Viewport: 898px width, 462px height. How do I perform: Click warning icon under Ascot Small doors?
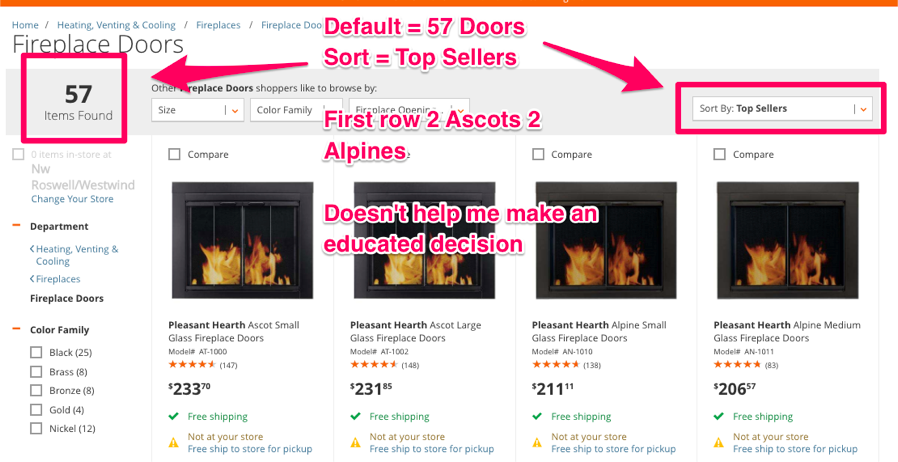tap(174, 443)
